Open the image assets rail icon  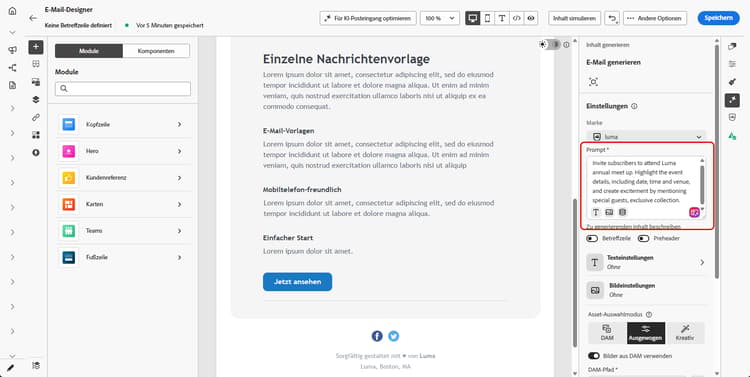[36, 82]
